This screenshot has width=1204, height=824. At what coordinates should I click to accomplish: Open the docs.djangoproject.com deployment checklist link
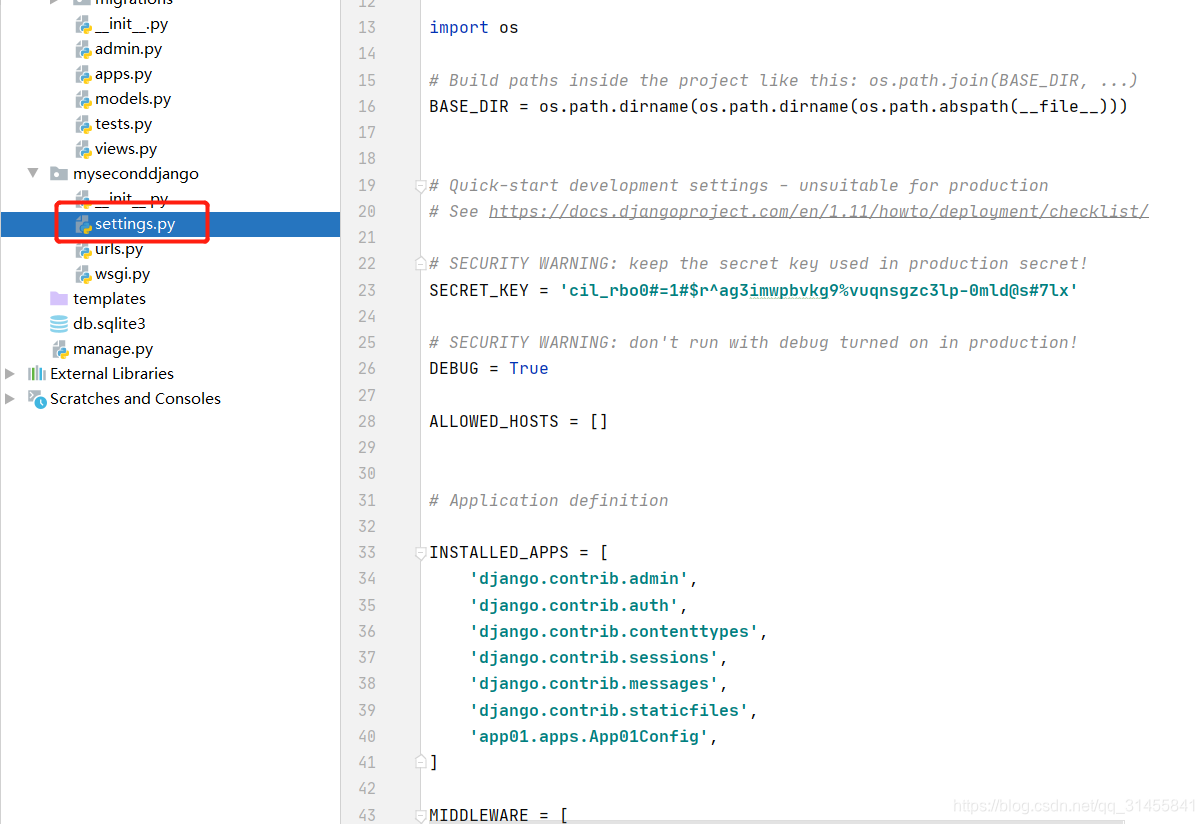coord(818,211)
